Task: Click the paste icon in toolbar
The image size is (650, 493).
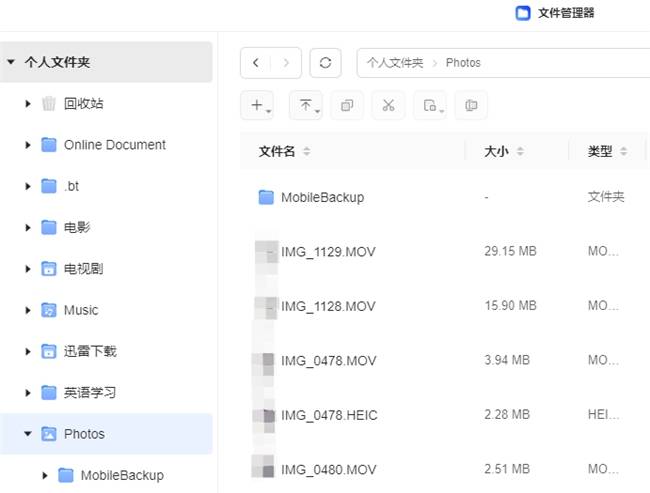Action: coord(430,105)
